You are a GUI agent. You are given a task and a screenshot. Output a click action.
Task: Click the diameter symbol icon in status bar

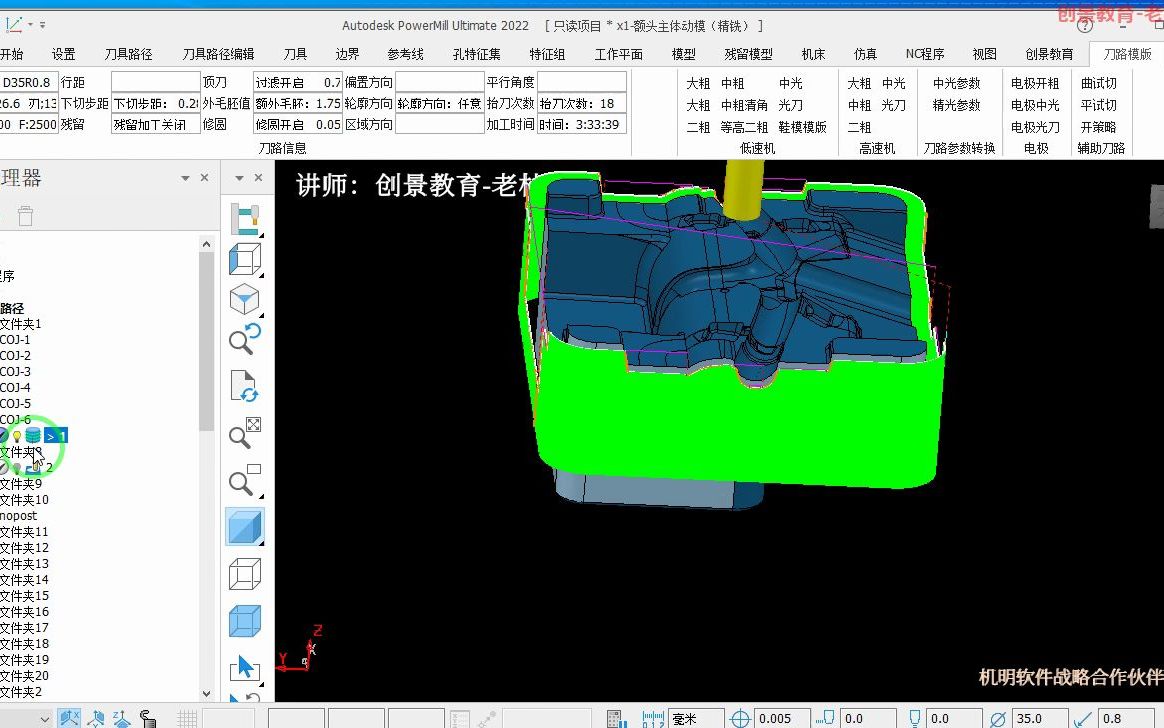tap(998, 718)
